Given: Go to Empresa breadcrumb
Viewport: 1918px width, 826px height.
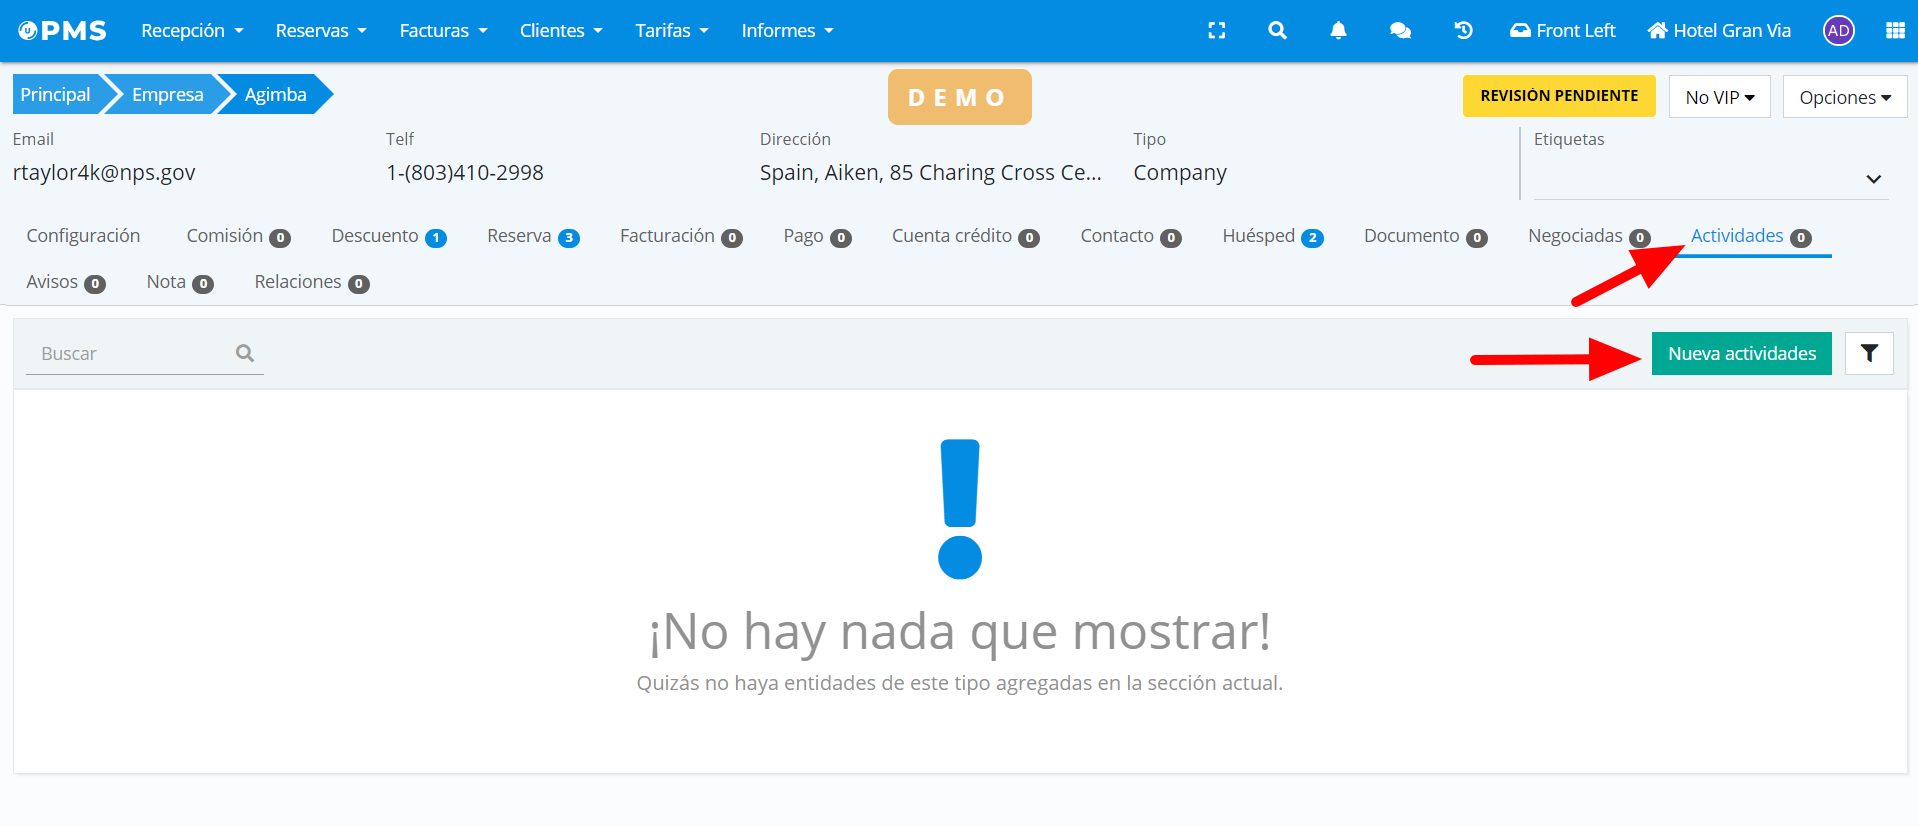Looking at the screenshot, I should (167, 94).
